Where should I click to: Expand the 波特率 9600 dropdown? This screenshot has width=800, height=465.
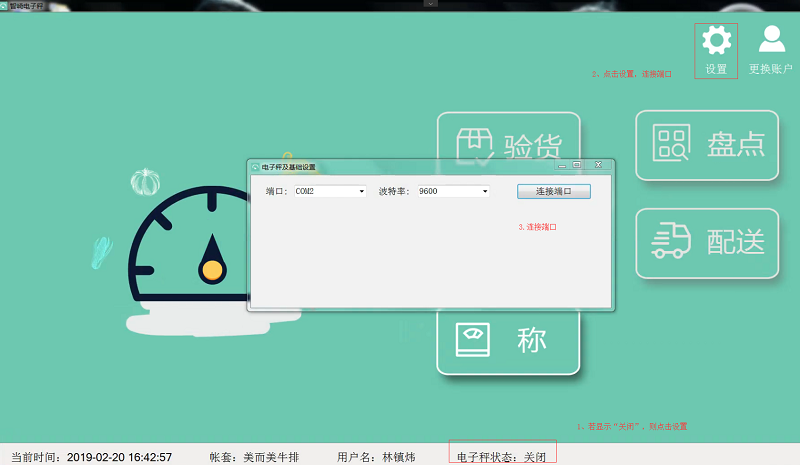(485, 191)
